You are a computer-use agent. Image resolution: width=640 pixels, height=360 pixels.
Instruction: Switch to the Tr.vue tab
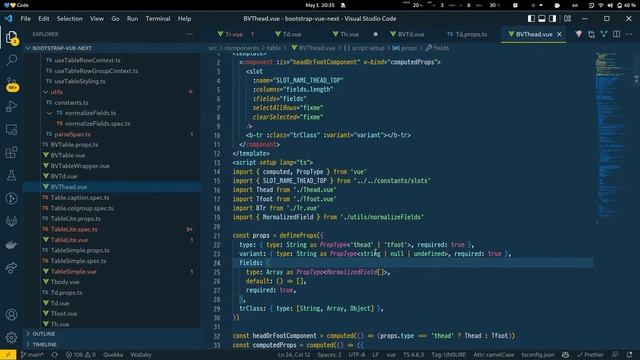[234, 34]
